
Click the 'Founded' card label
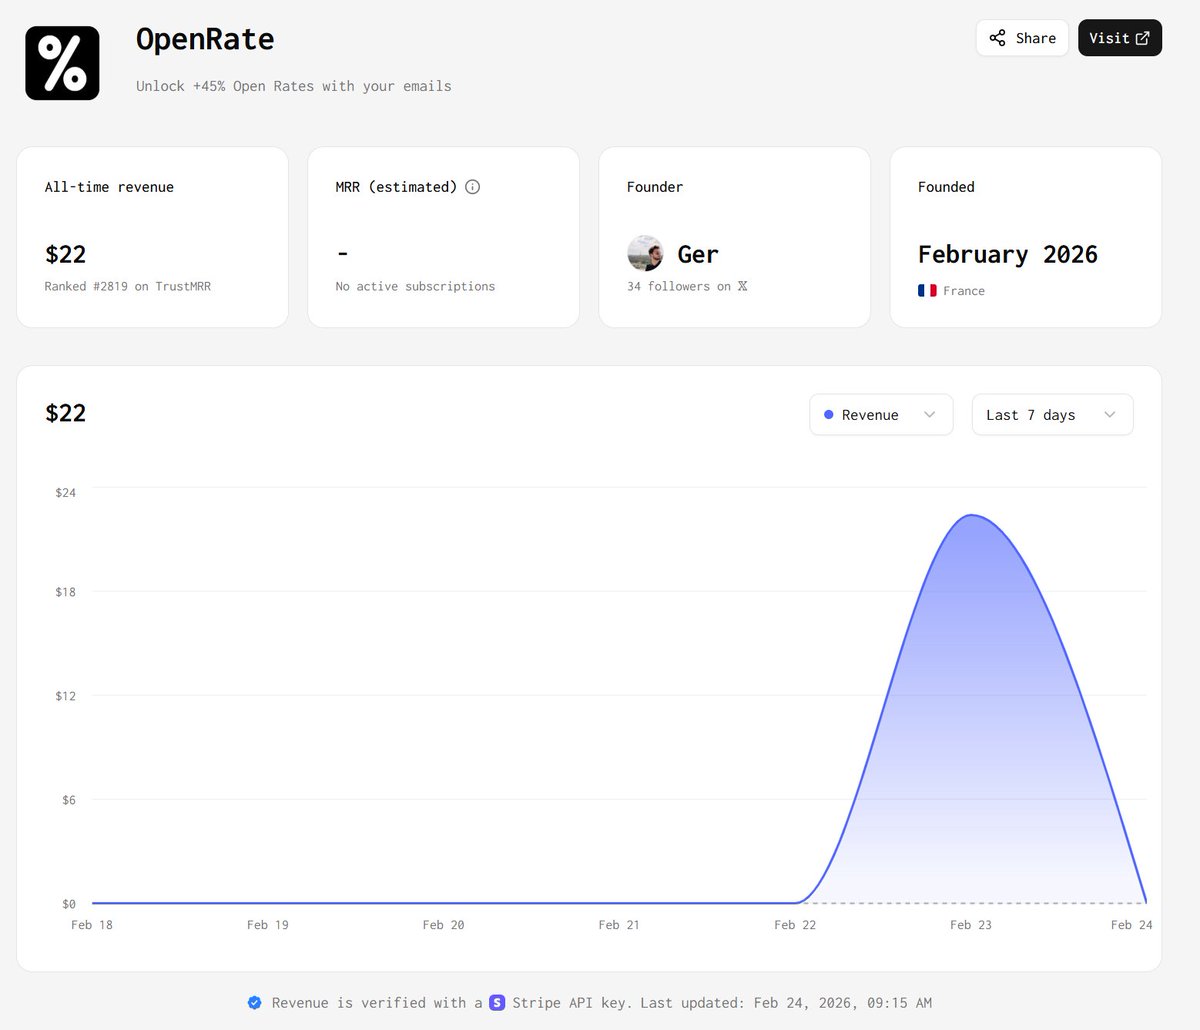(946, 187)
